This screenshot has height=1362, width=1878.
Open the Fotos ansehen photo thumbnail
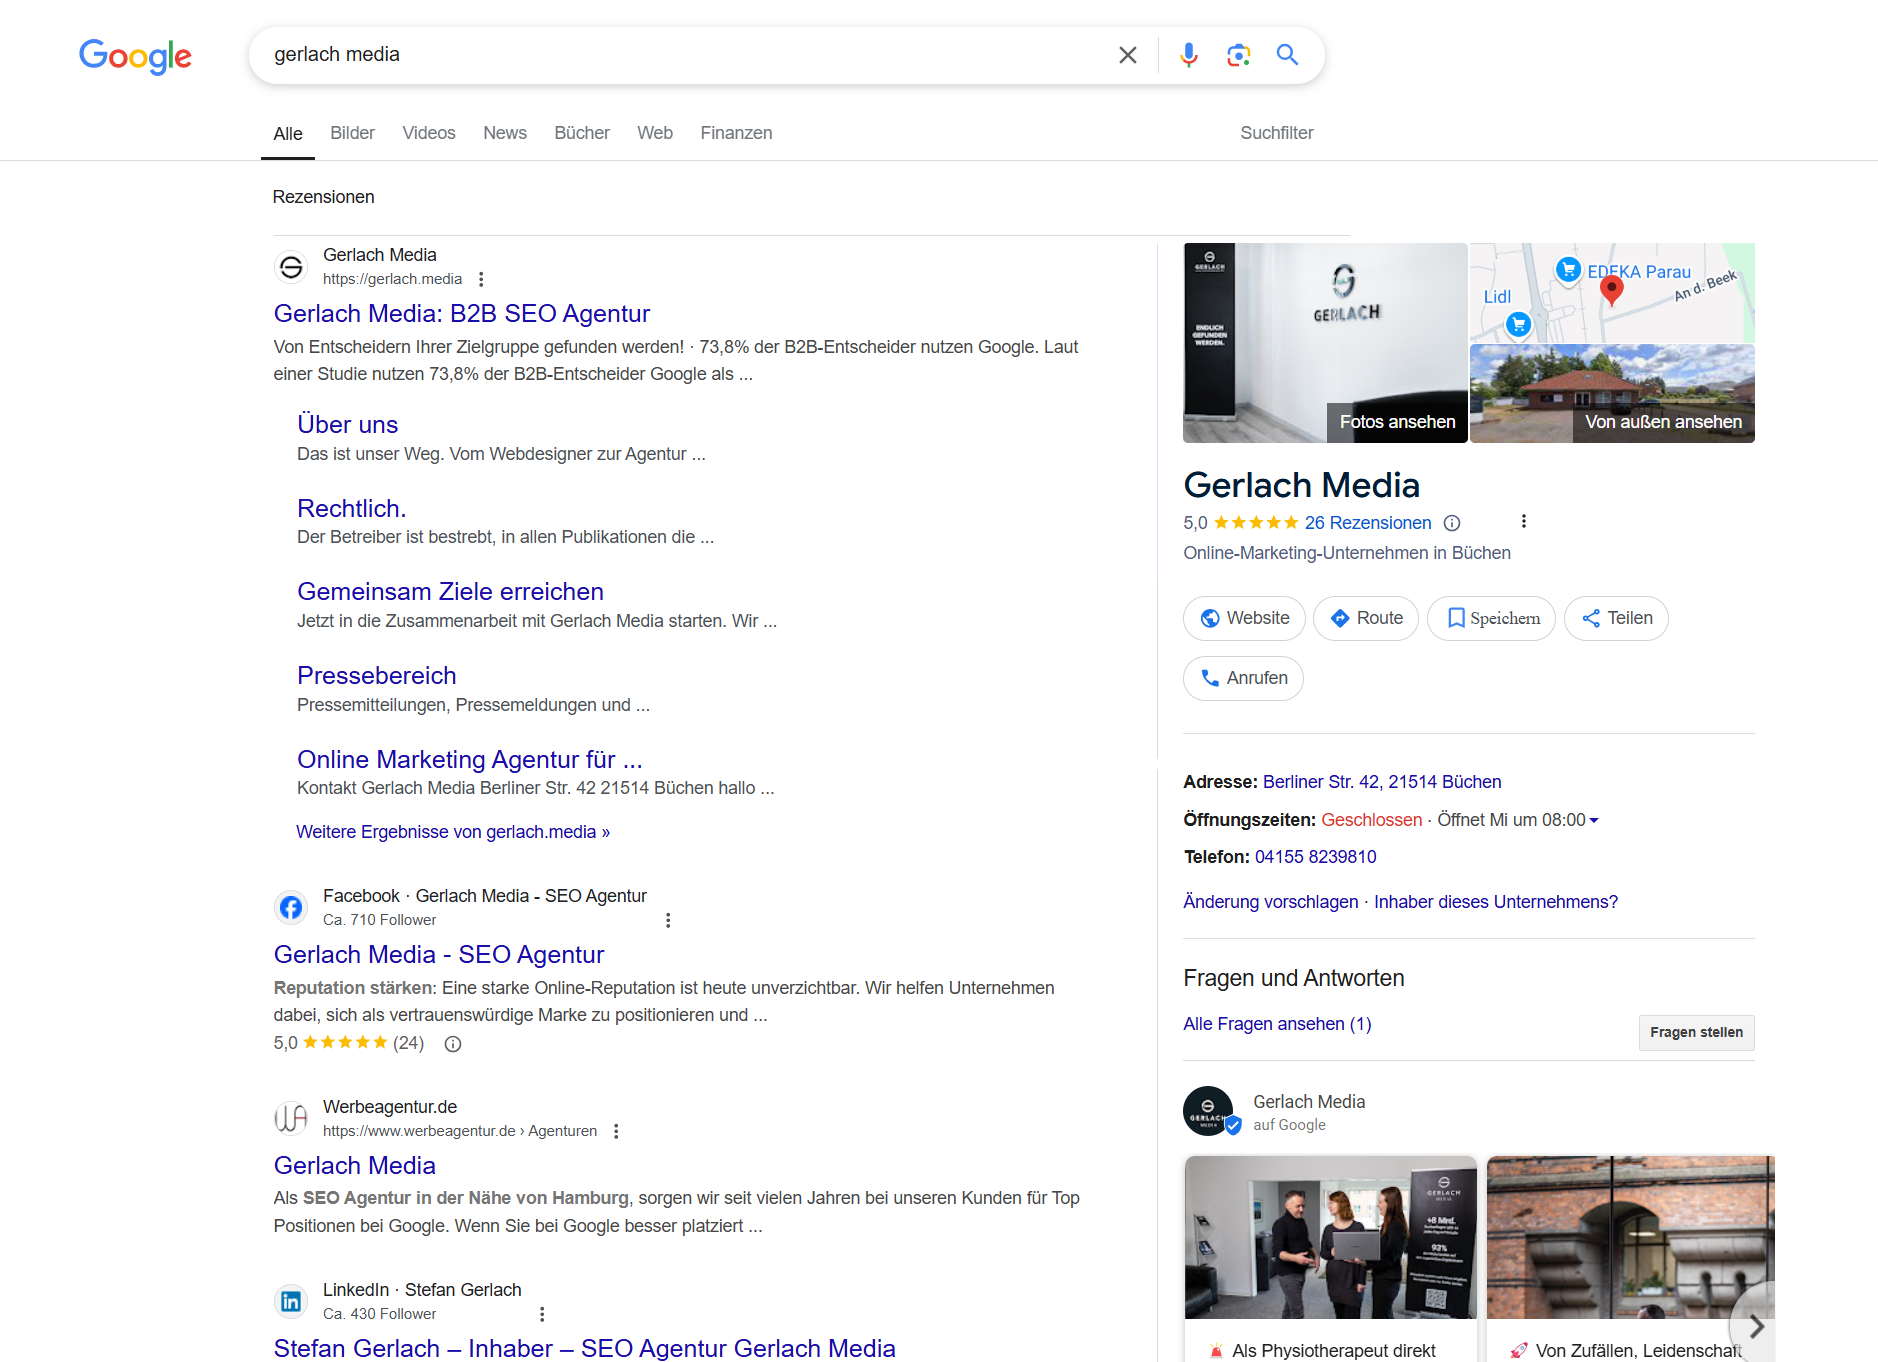pyautogui.click(x=1325, y=343)
